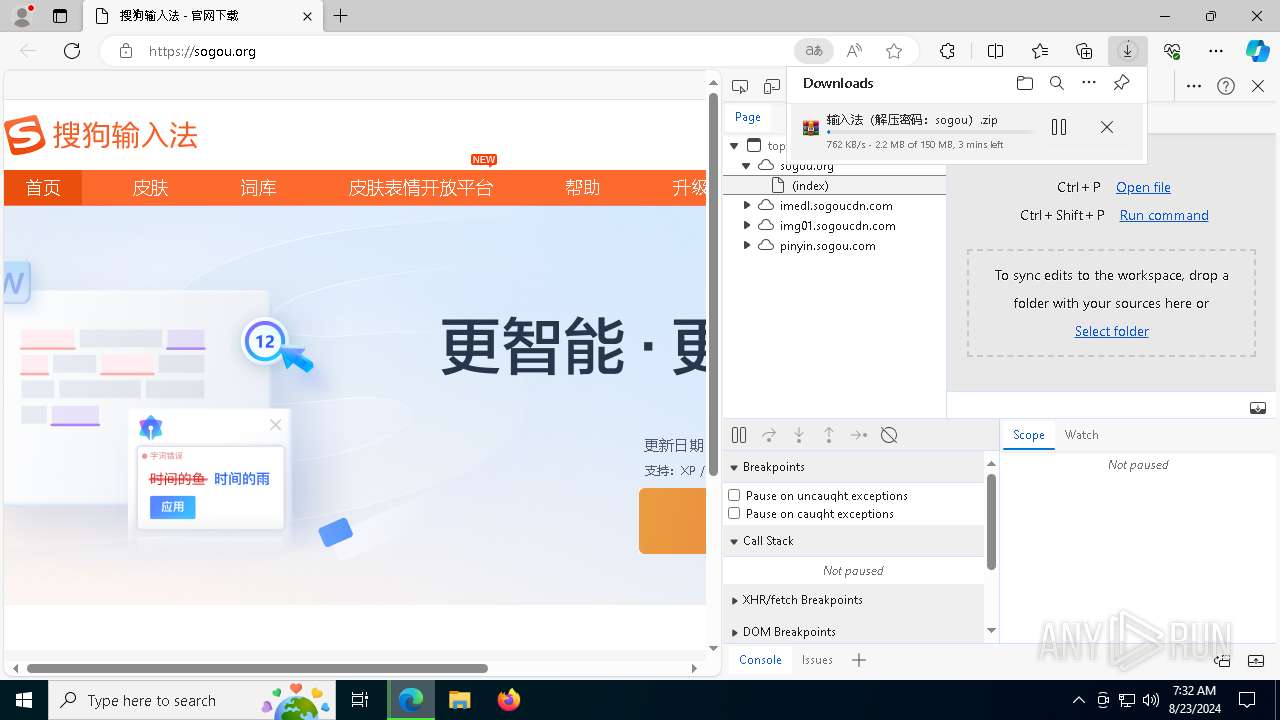
Task: Open the Copilot icon
Action: [1257, 51]
